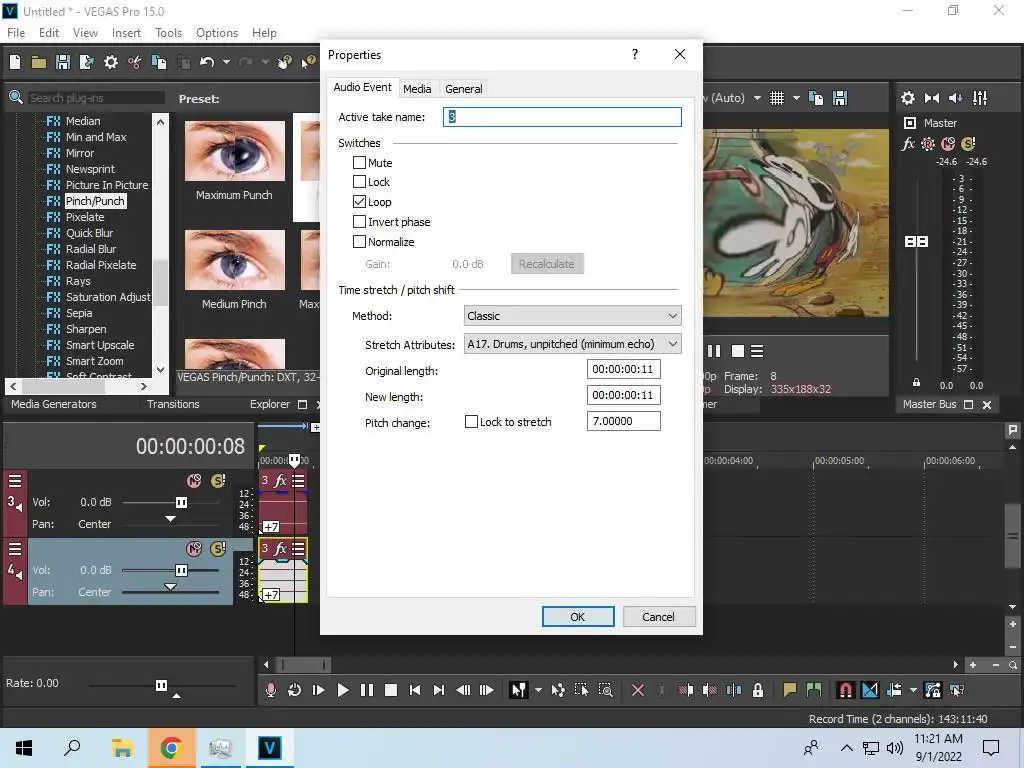This screenshot has height=768, width=1024.
Task: Copy selection with the copy icon
Action: click(159, 62)
